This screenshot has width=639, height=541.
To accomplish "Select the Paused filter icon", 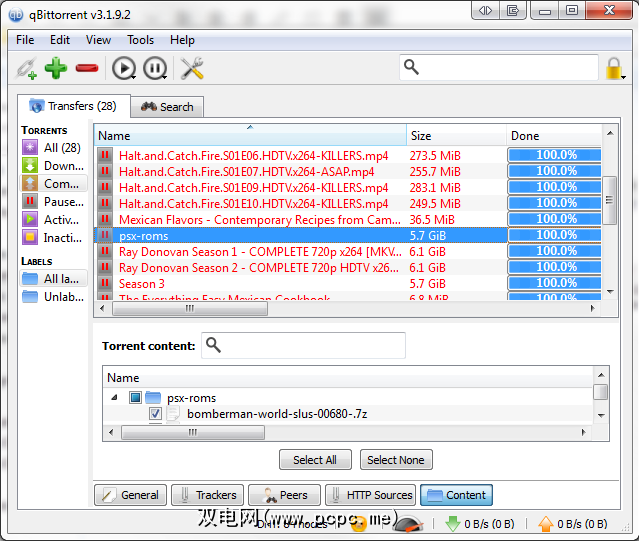I will click(x=30, y=201).
